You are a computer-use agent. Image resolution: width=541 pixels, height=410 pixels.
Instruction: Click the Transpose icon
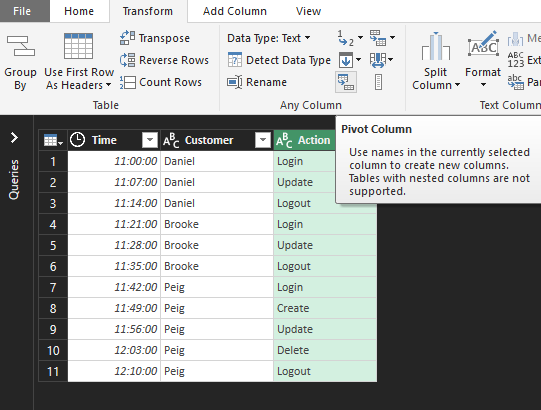pos(127,38)
